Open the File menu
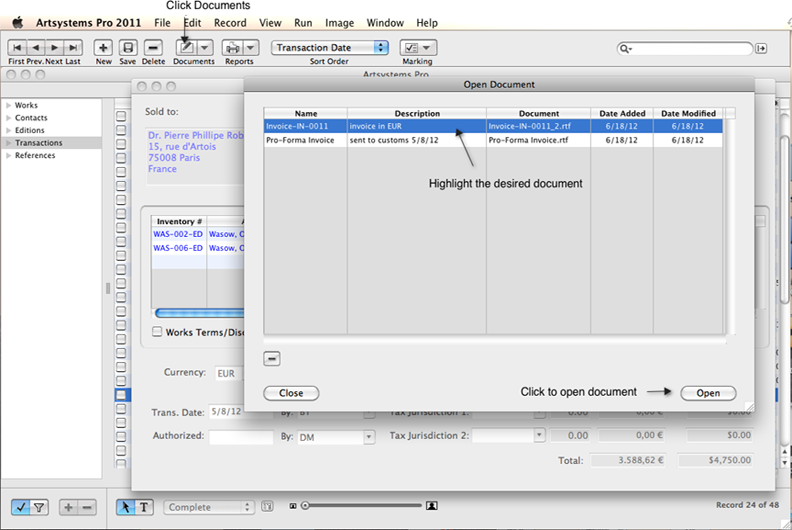792x530 pixels. pyautogui.click(x=162, y=23)
